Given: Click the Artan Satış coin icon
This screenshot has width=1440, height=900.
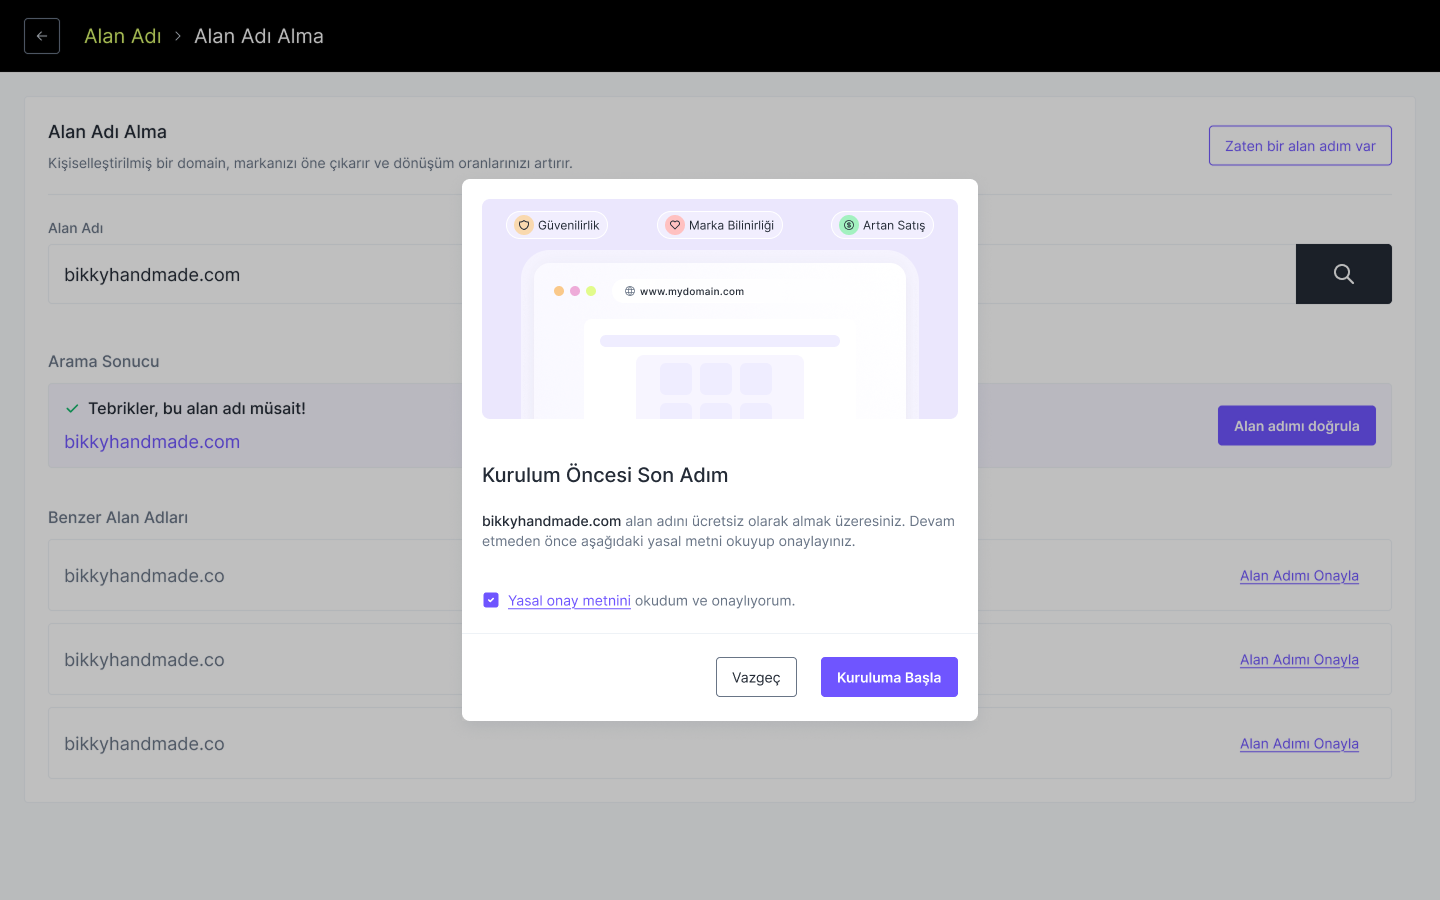Looking at the screenshot, I should pyautogui.click(x=849, y=225).
